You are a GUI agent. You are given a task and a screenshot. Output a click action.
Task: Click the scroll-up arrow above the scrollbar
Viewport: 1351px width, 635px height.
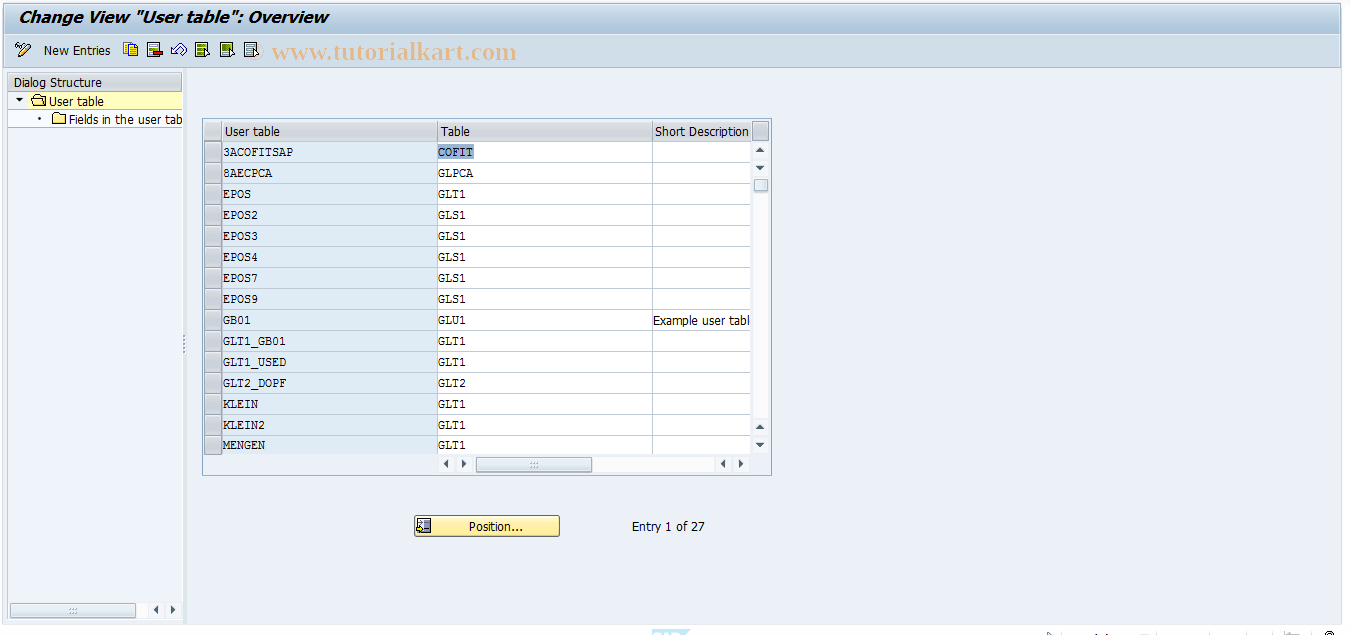(x=759, y=147)
